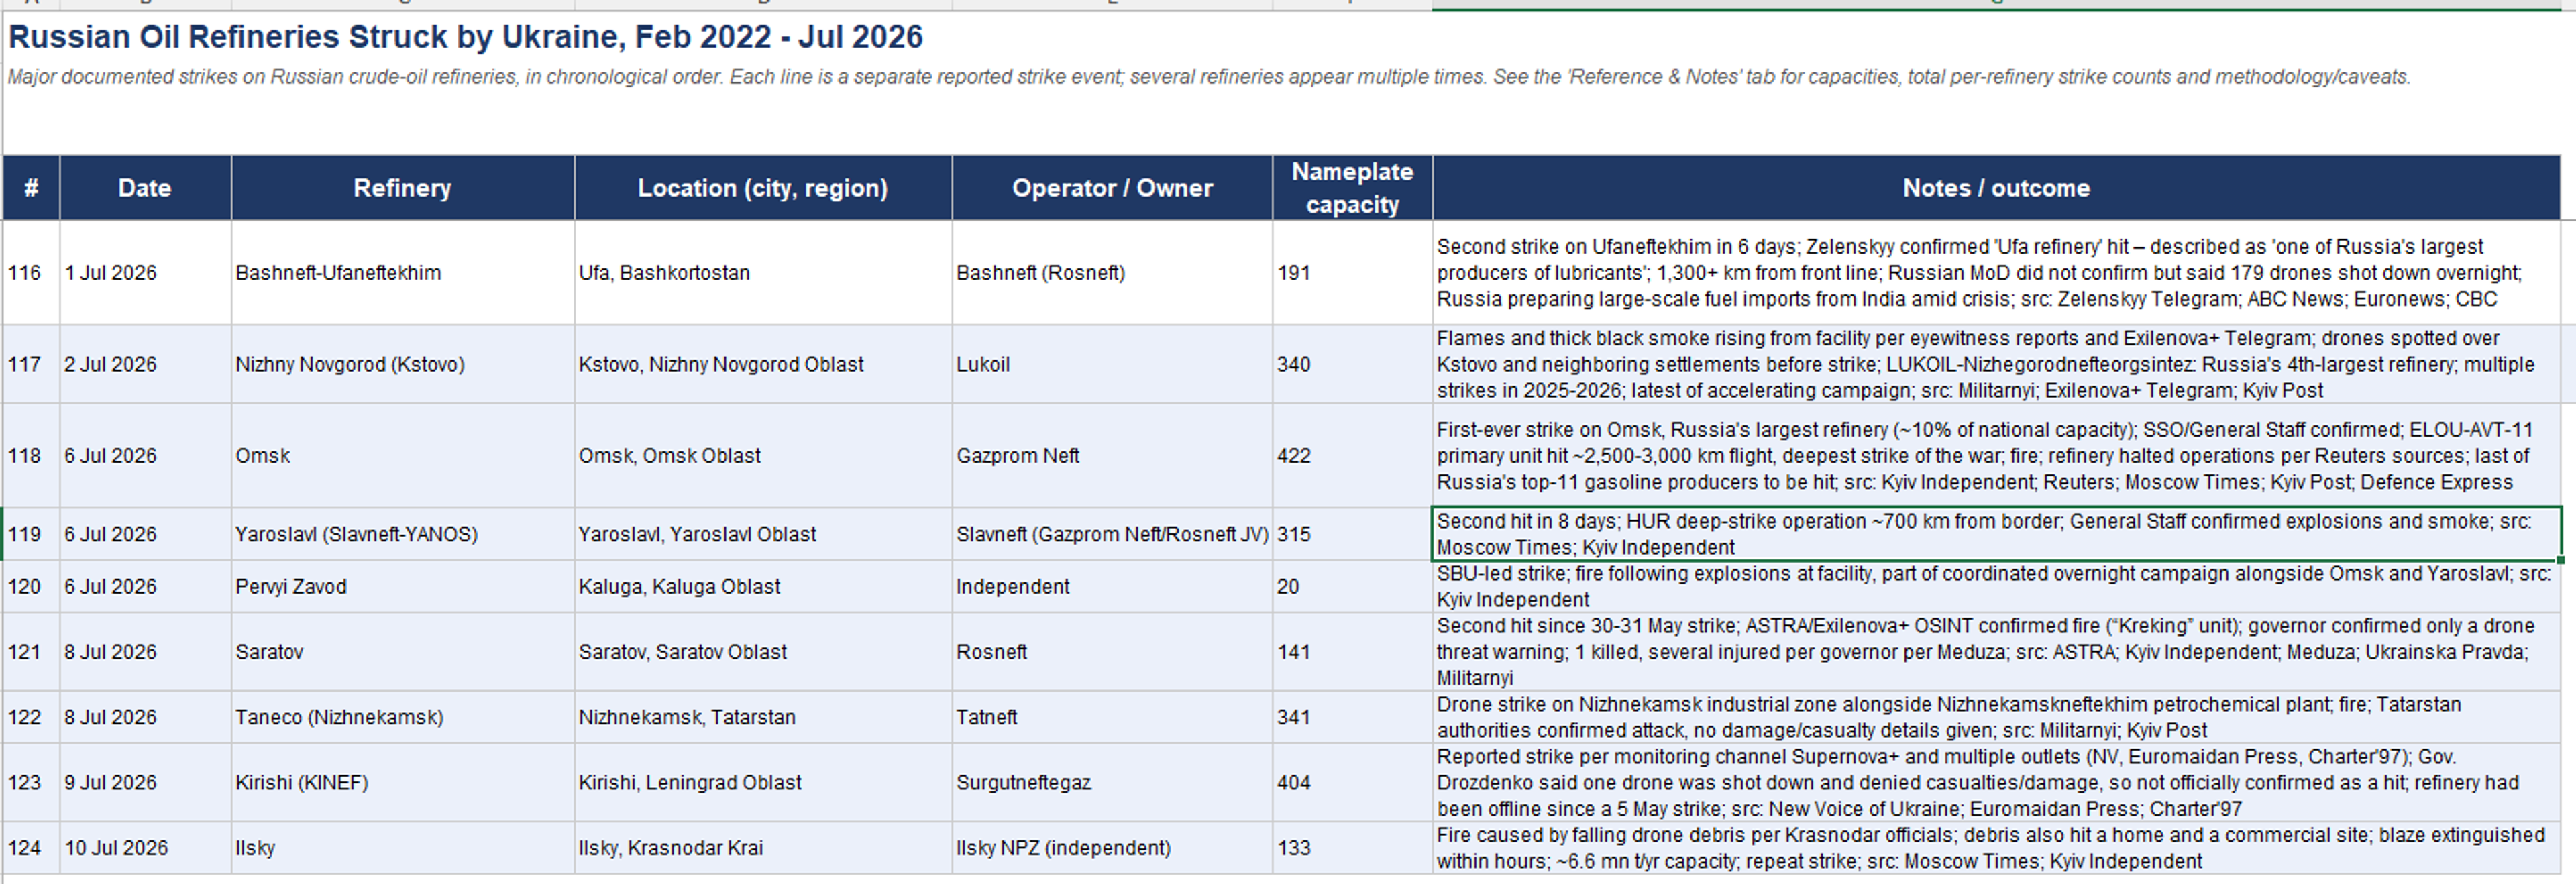Select the 'Omsk' refinery cell

[x=402, y=455]
